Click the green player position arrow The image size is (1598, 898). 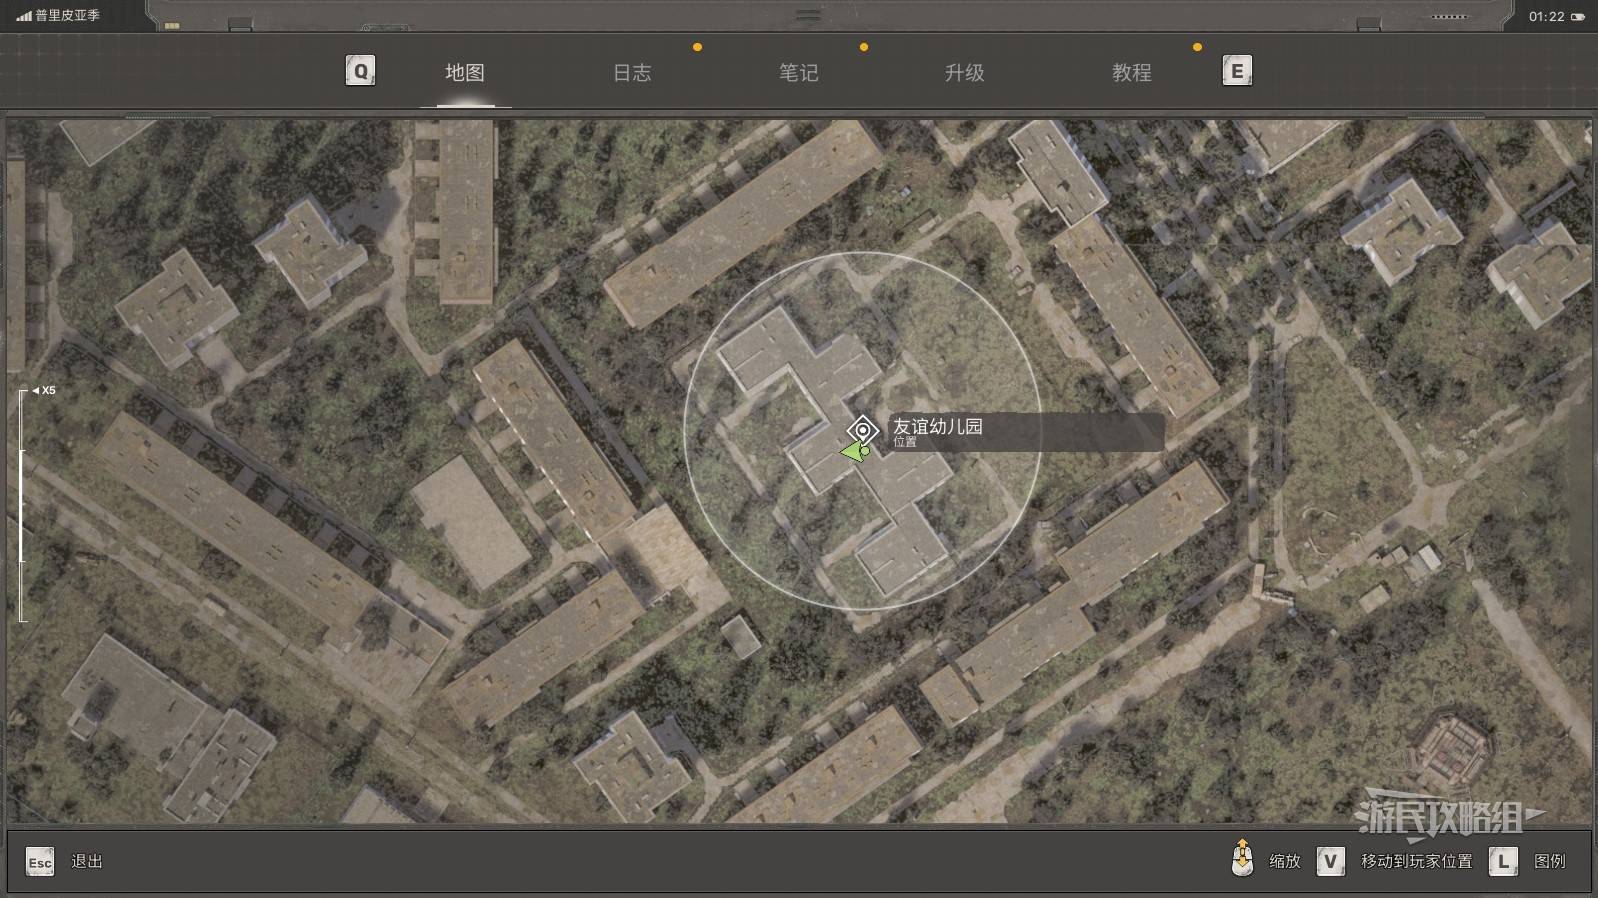tap(855, 453)
